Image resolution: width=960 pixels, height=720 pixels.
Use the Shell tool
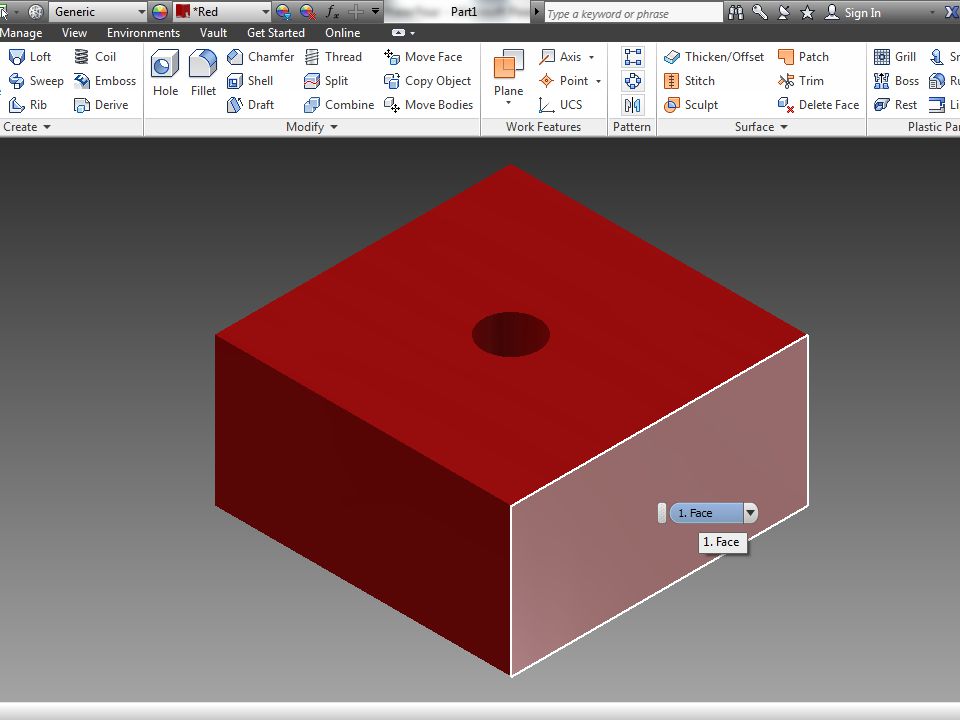tap(250, 81)
